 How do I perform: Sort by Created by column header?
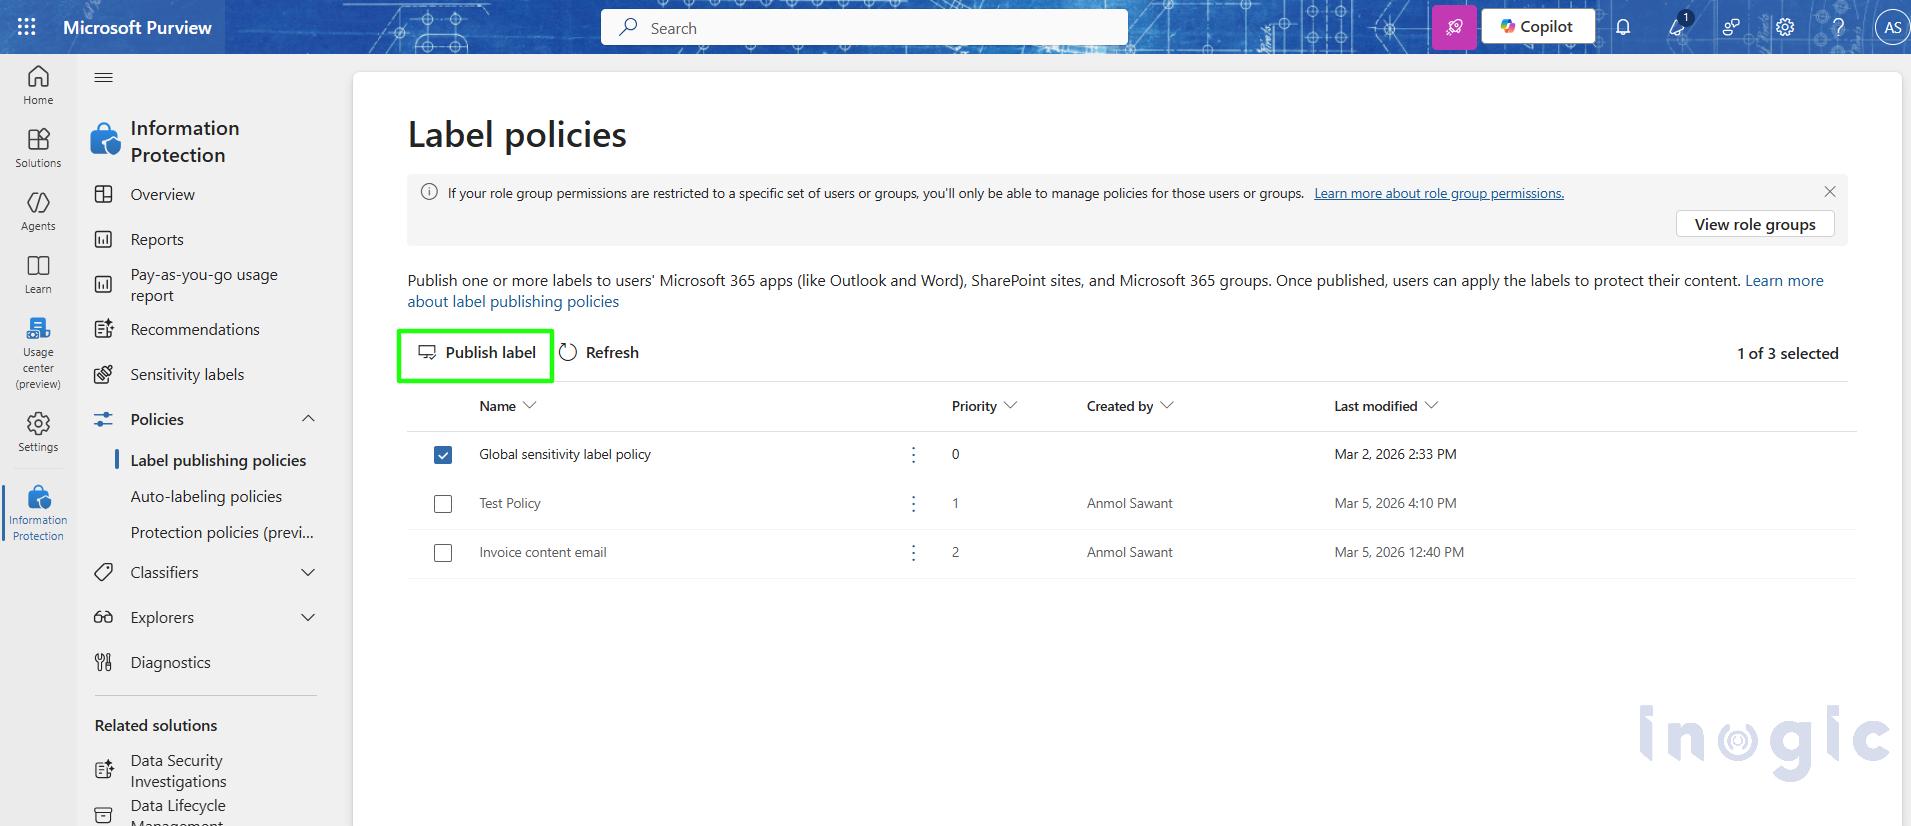(x=1130, y=406)
